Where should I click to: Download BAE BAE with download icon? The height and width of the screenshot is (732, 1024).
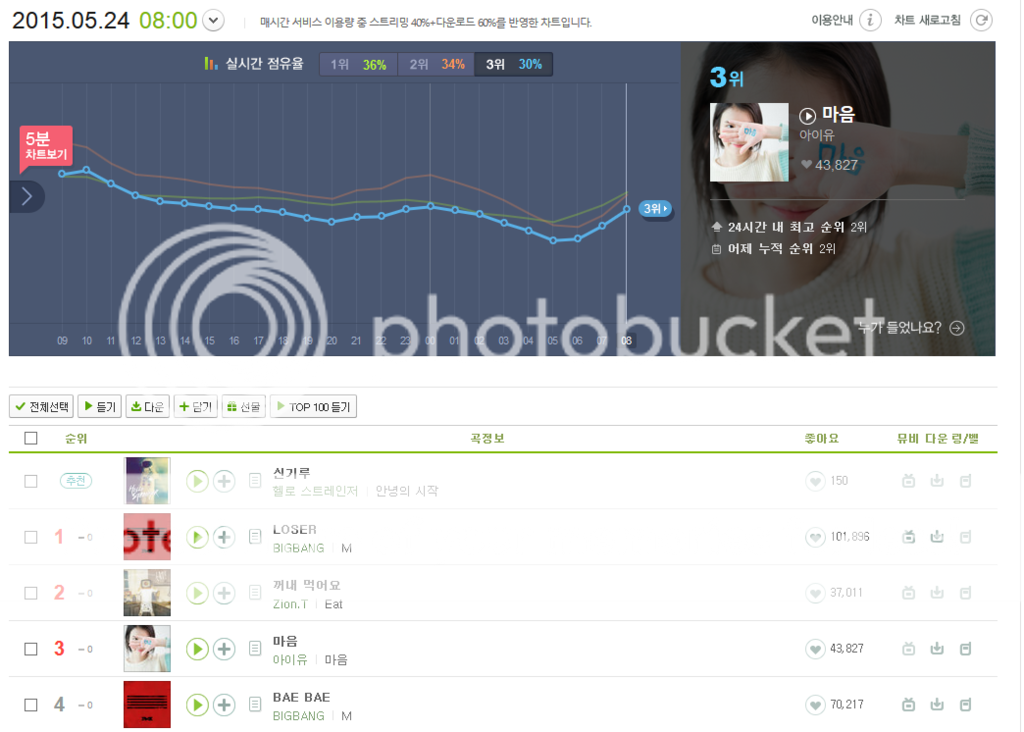(937, 704)
